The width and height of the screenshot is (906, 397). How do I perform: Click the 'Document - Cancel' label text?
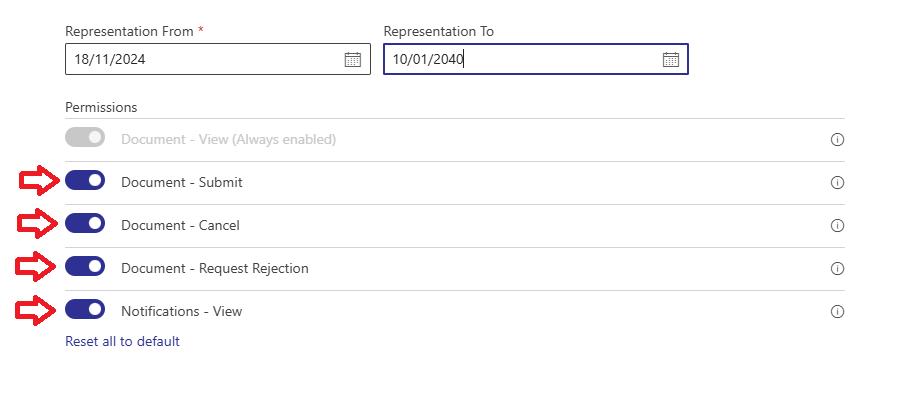click(x=180, y=225)
